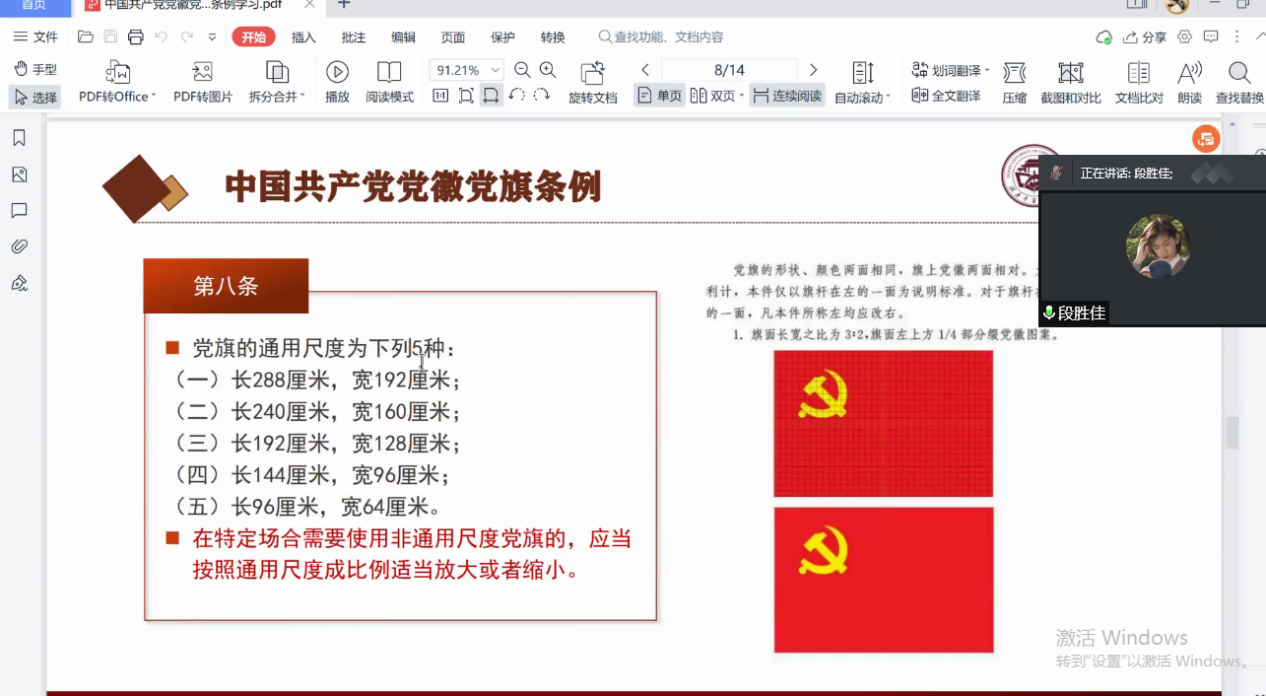The width and height of the screenshot is (1266, 696).
Task: Enter 阅读模式 reading mode
Action: click(x=389, y=73)
